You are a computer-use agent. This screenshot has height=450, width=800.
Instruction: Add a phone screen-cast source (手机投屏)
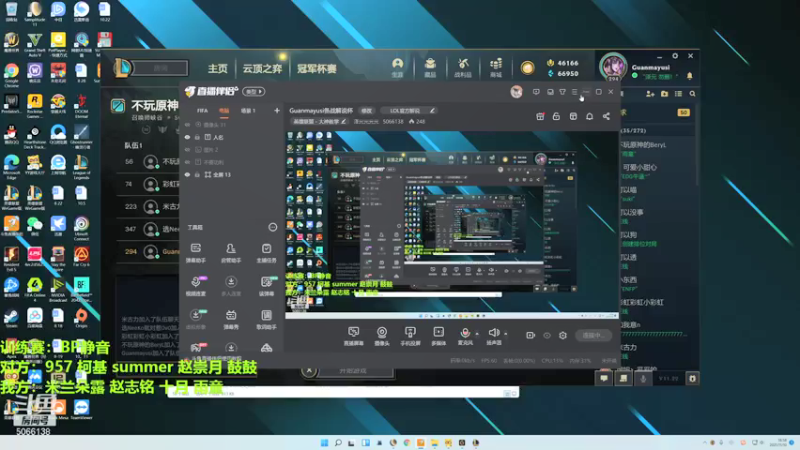tap(410, 336)
